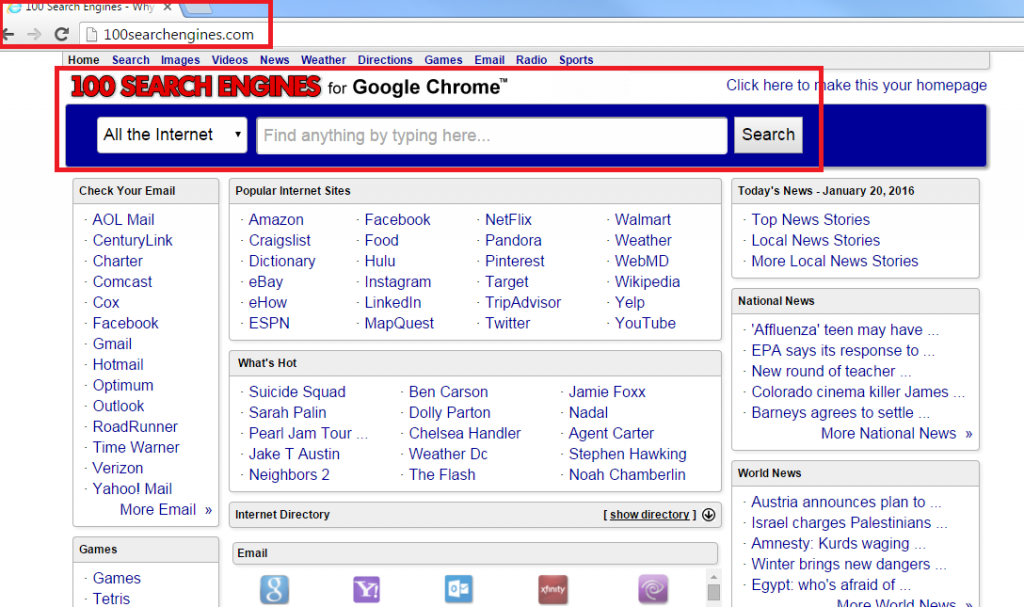This screenshot has width=1024, height=607.
Task: Select Games in the top navigation bar
Action: tap(443, 60)
